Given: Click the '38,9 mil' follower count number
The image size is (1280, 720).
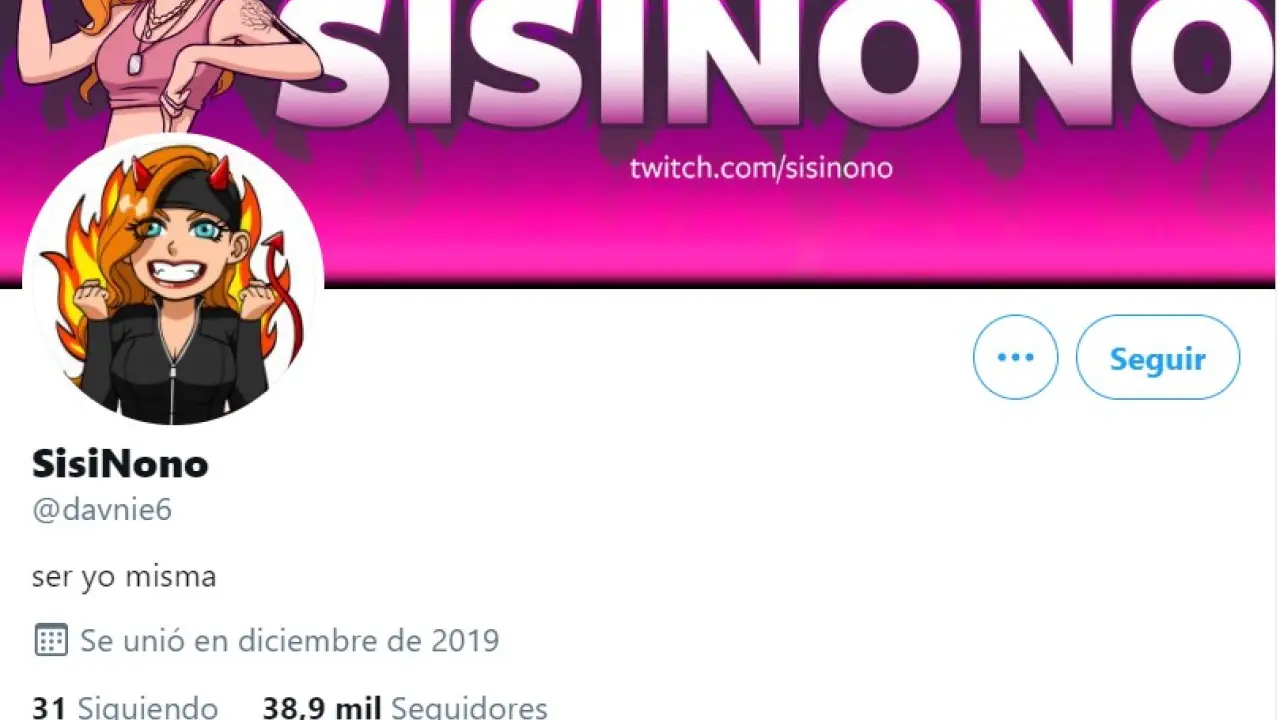Looking at the screenshot, I should click(322, 708).
